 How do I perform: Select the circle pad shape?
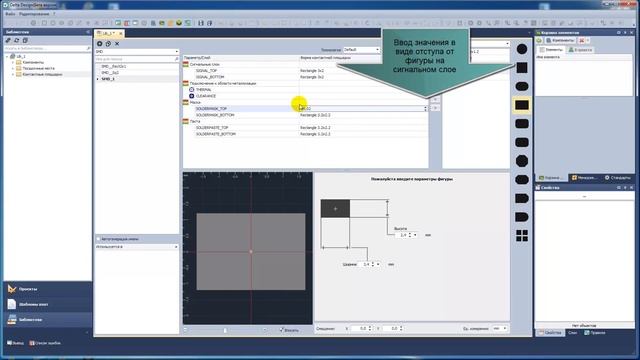[522, 49]
